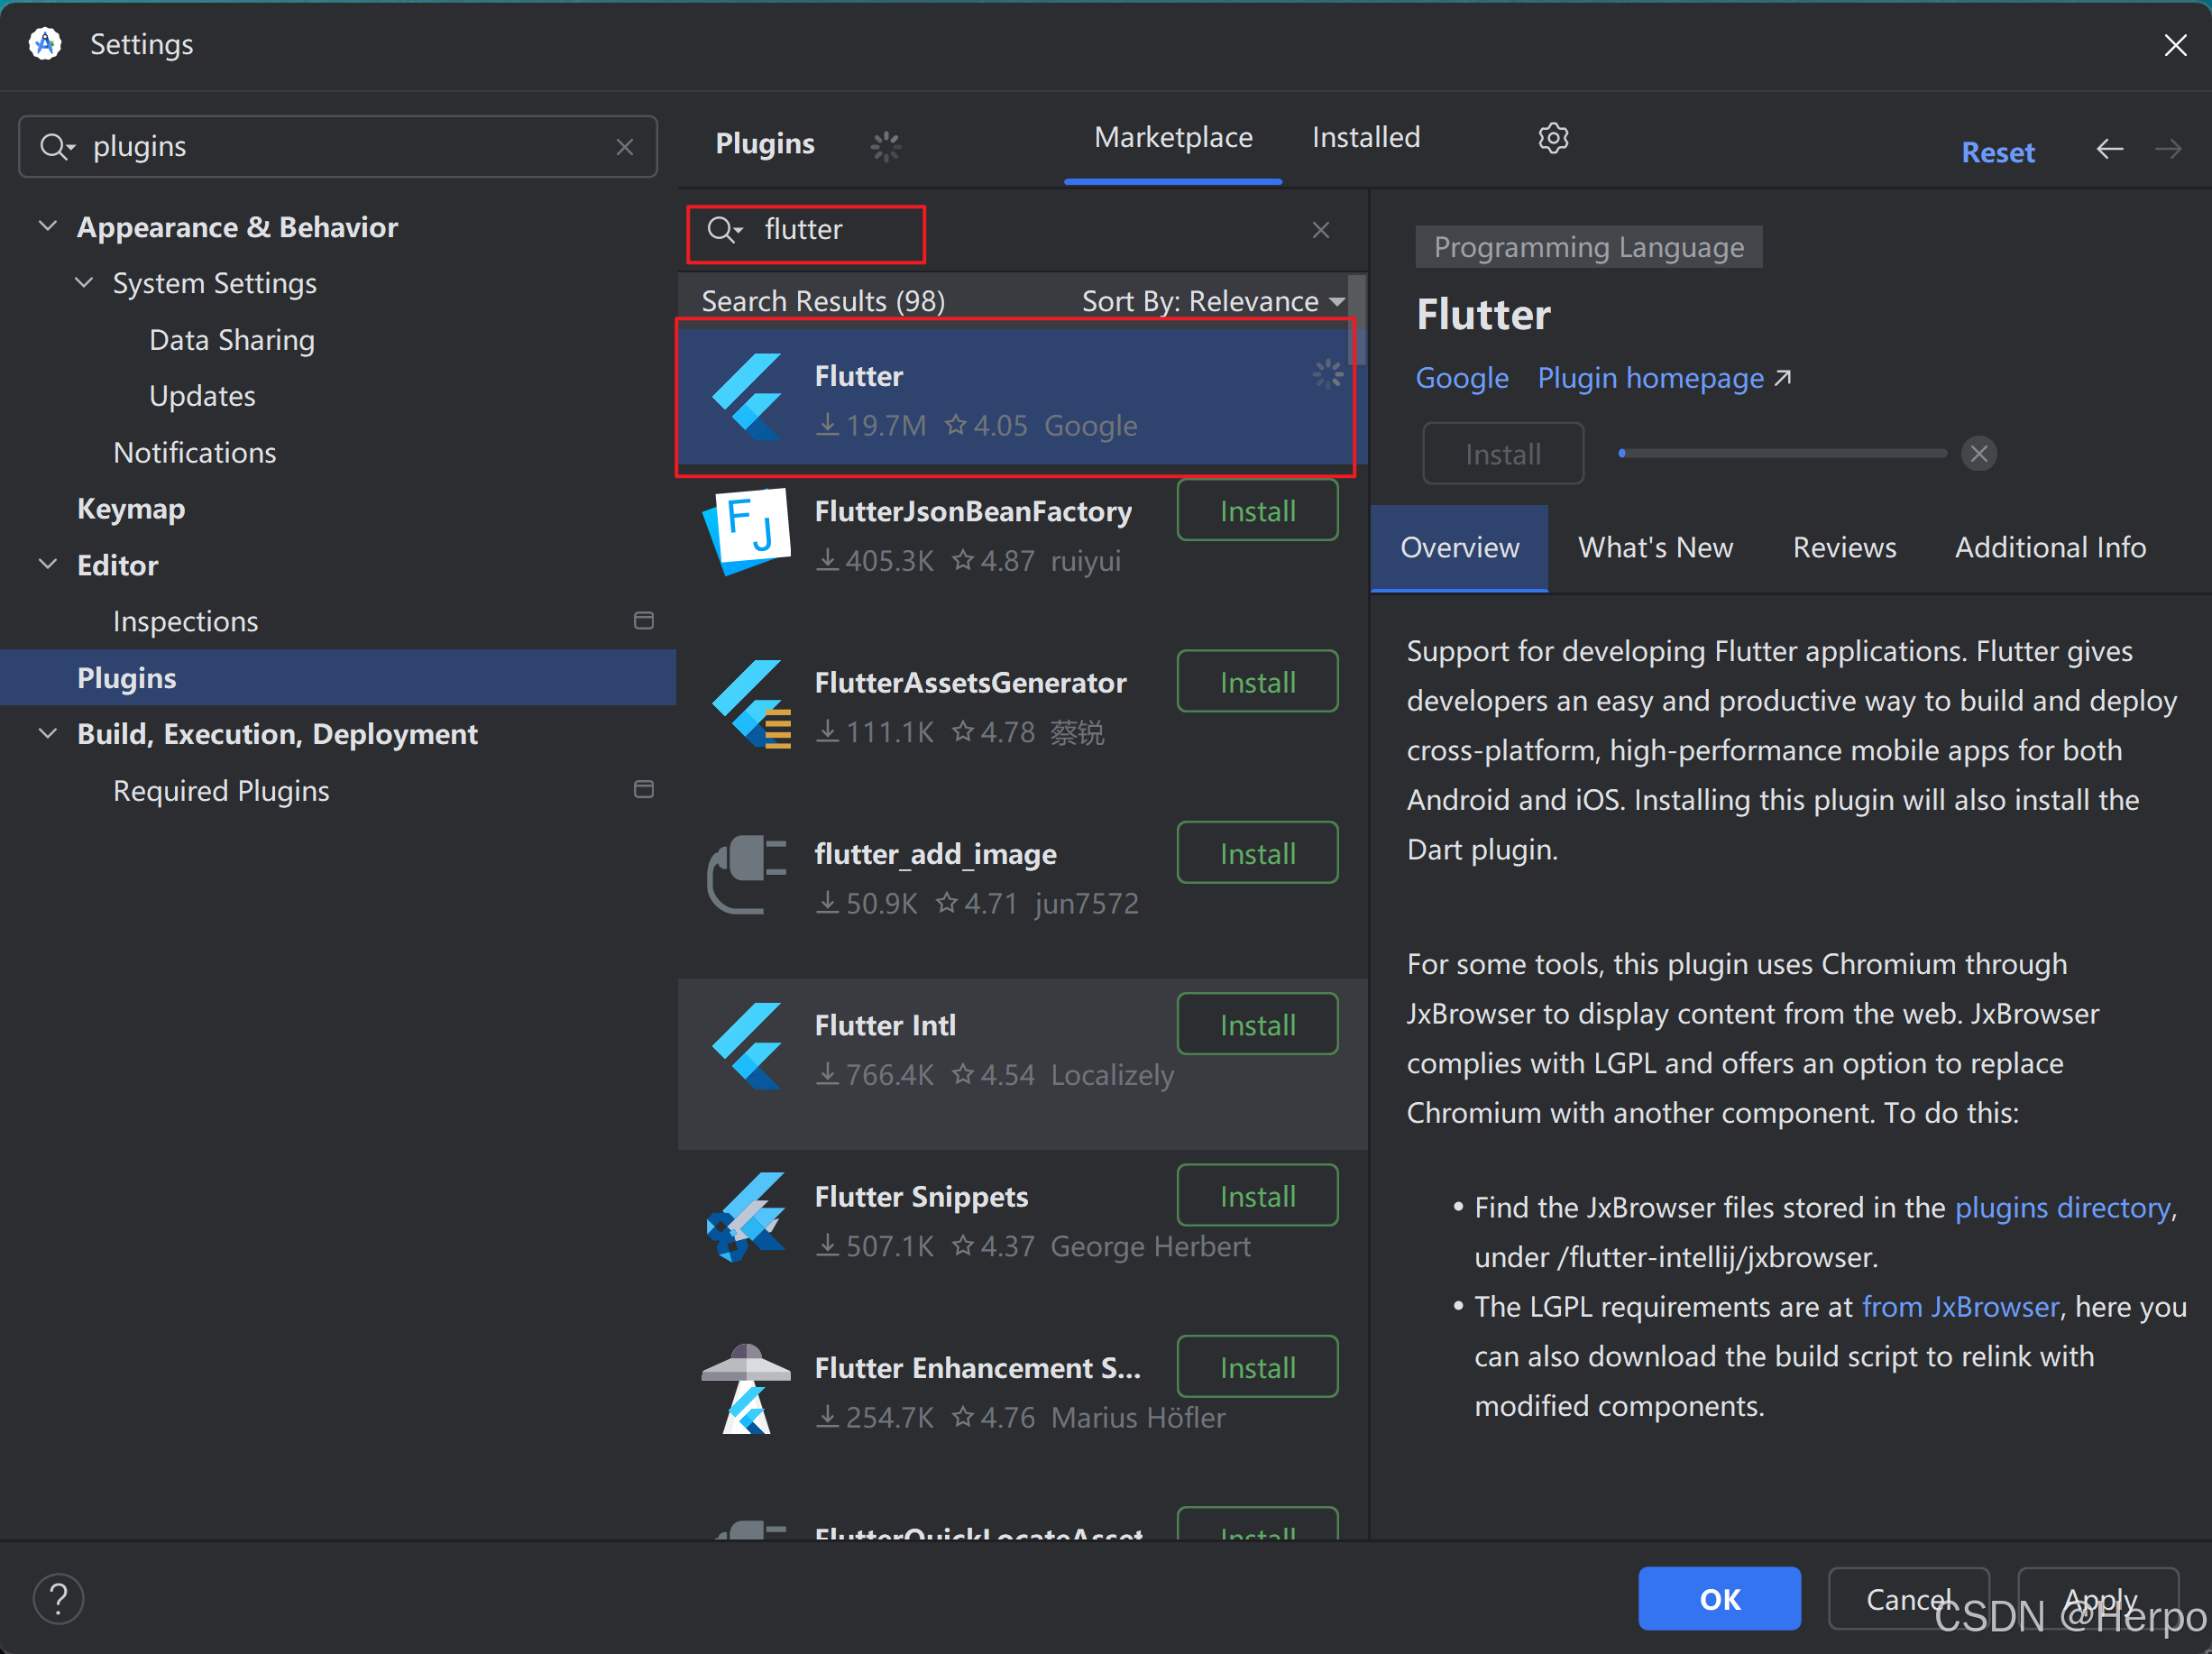The width and height of the screenshot is (2212, 1654).
Task: Clear the flutter marketplace search
Action: click(x=1320, y=230)
